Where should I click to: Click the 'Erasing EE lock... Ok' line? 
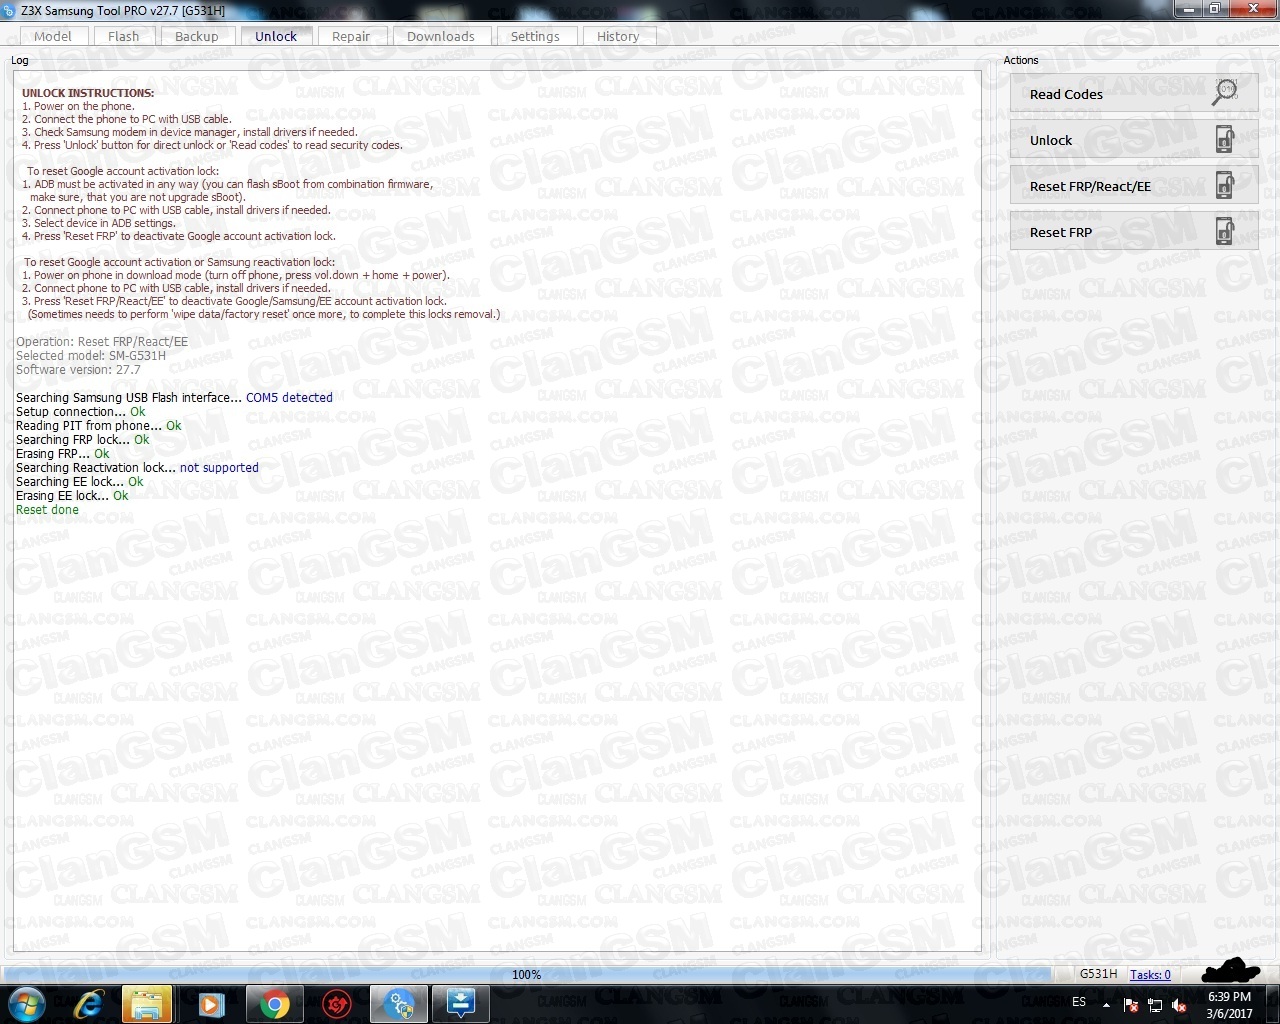point(72,496)
